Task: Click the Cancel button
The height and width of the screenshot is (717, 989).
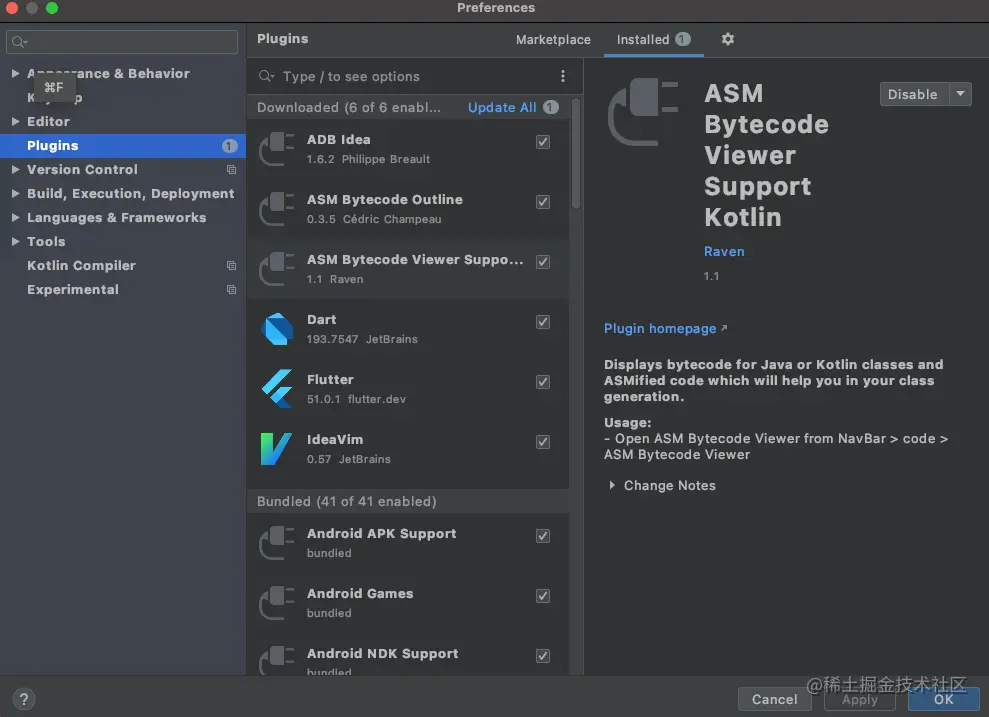Action: [775, 699]
